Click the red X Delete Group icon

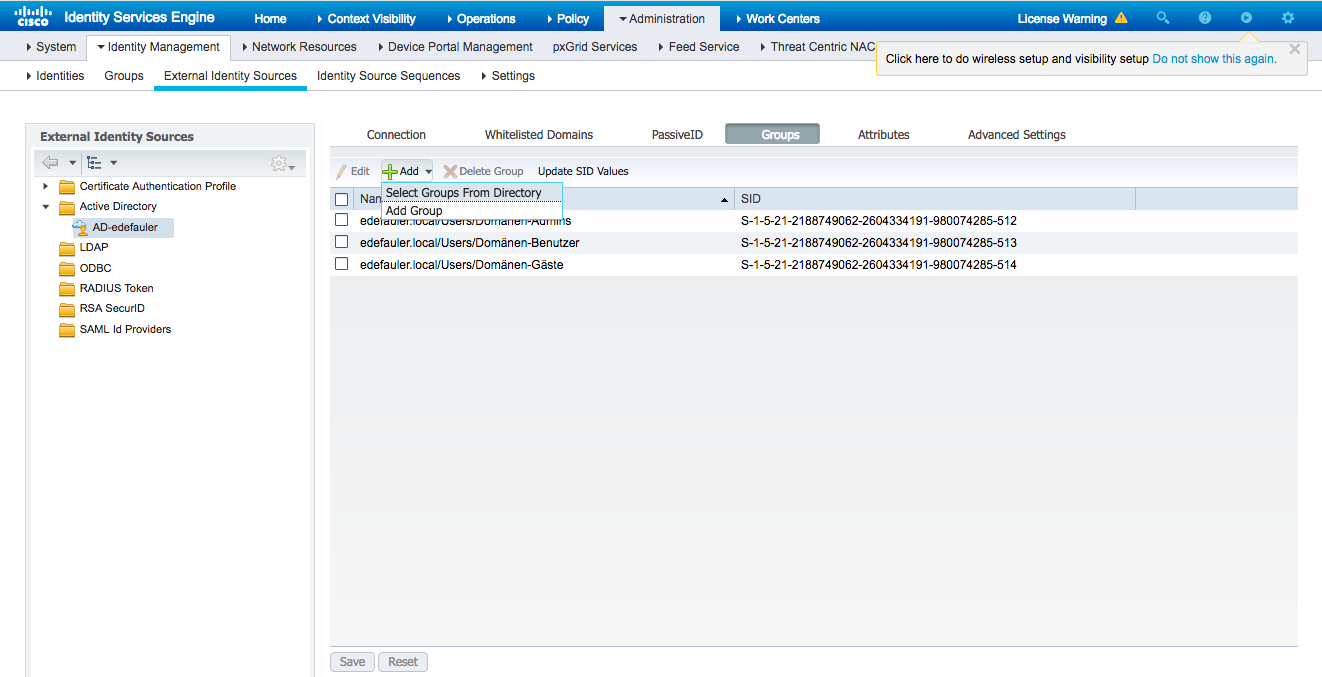coord(450,172)
